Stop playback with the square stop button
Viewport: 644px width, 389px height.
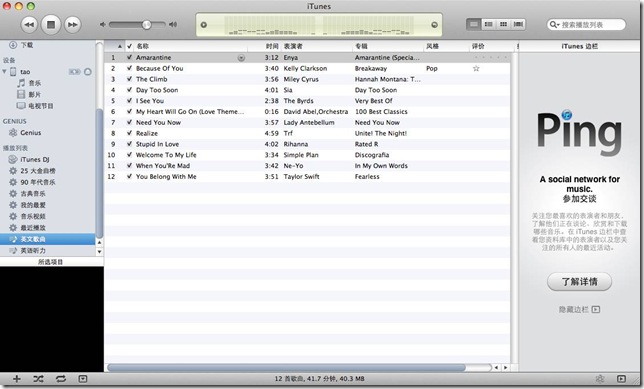click(x=51, y=25)
